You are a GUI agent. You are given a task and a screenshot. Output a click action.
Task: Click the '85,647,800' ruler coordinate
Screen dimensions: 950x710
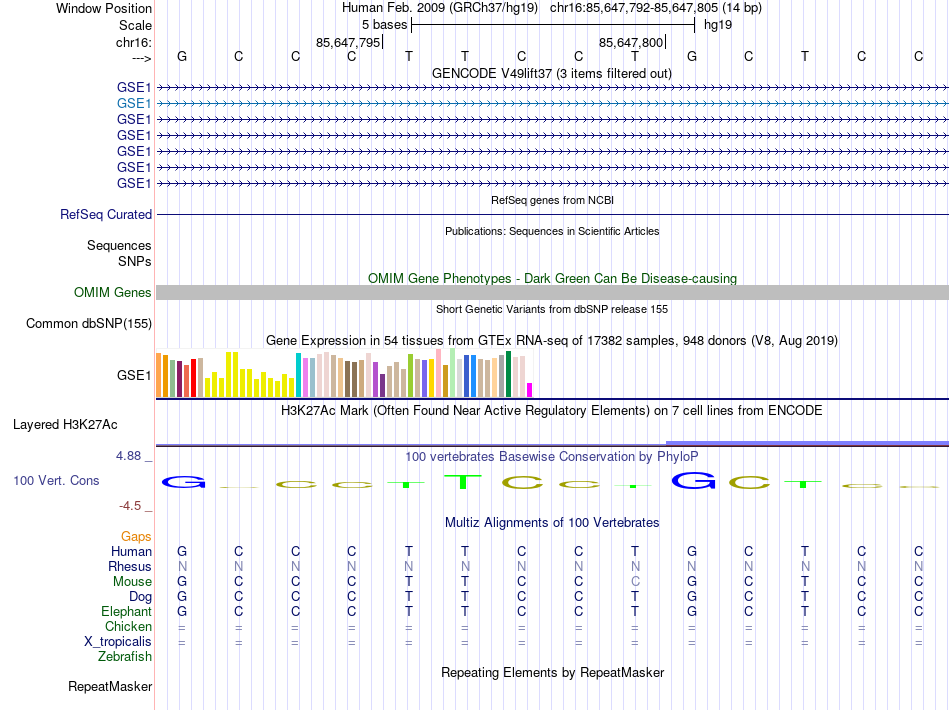coord(631,42)
